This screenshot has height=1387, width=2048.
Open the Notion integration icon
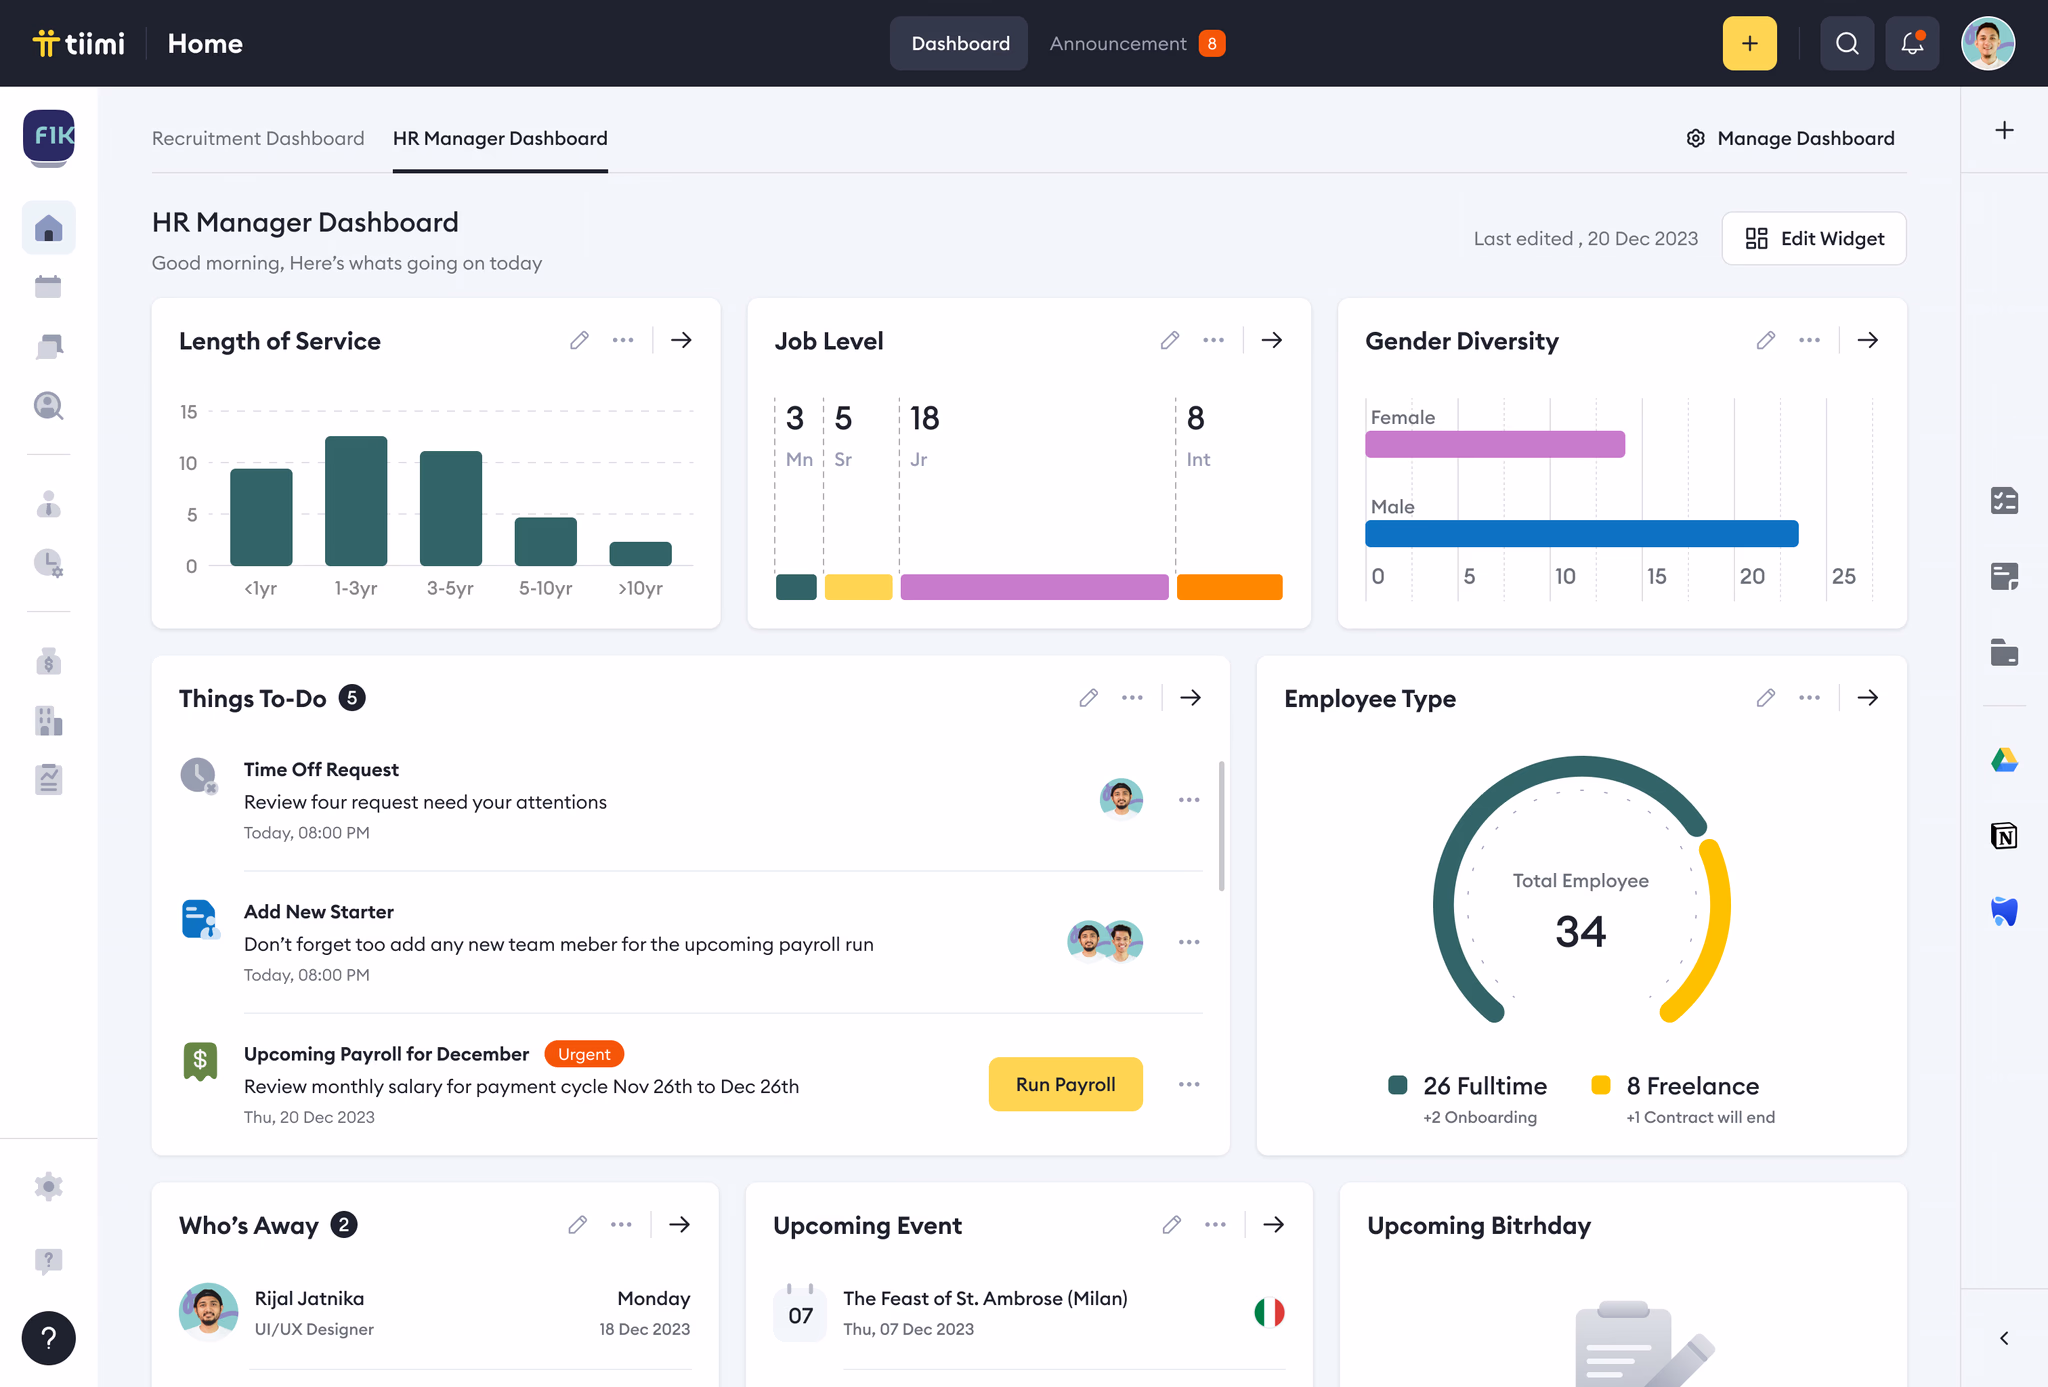[x=2004, y=836]
